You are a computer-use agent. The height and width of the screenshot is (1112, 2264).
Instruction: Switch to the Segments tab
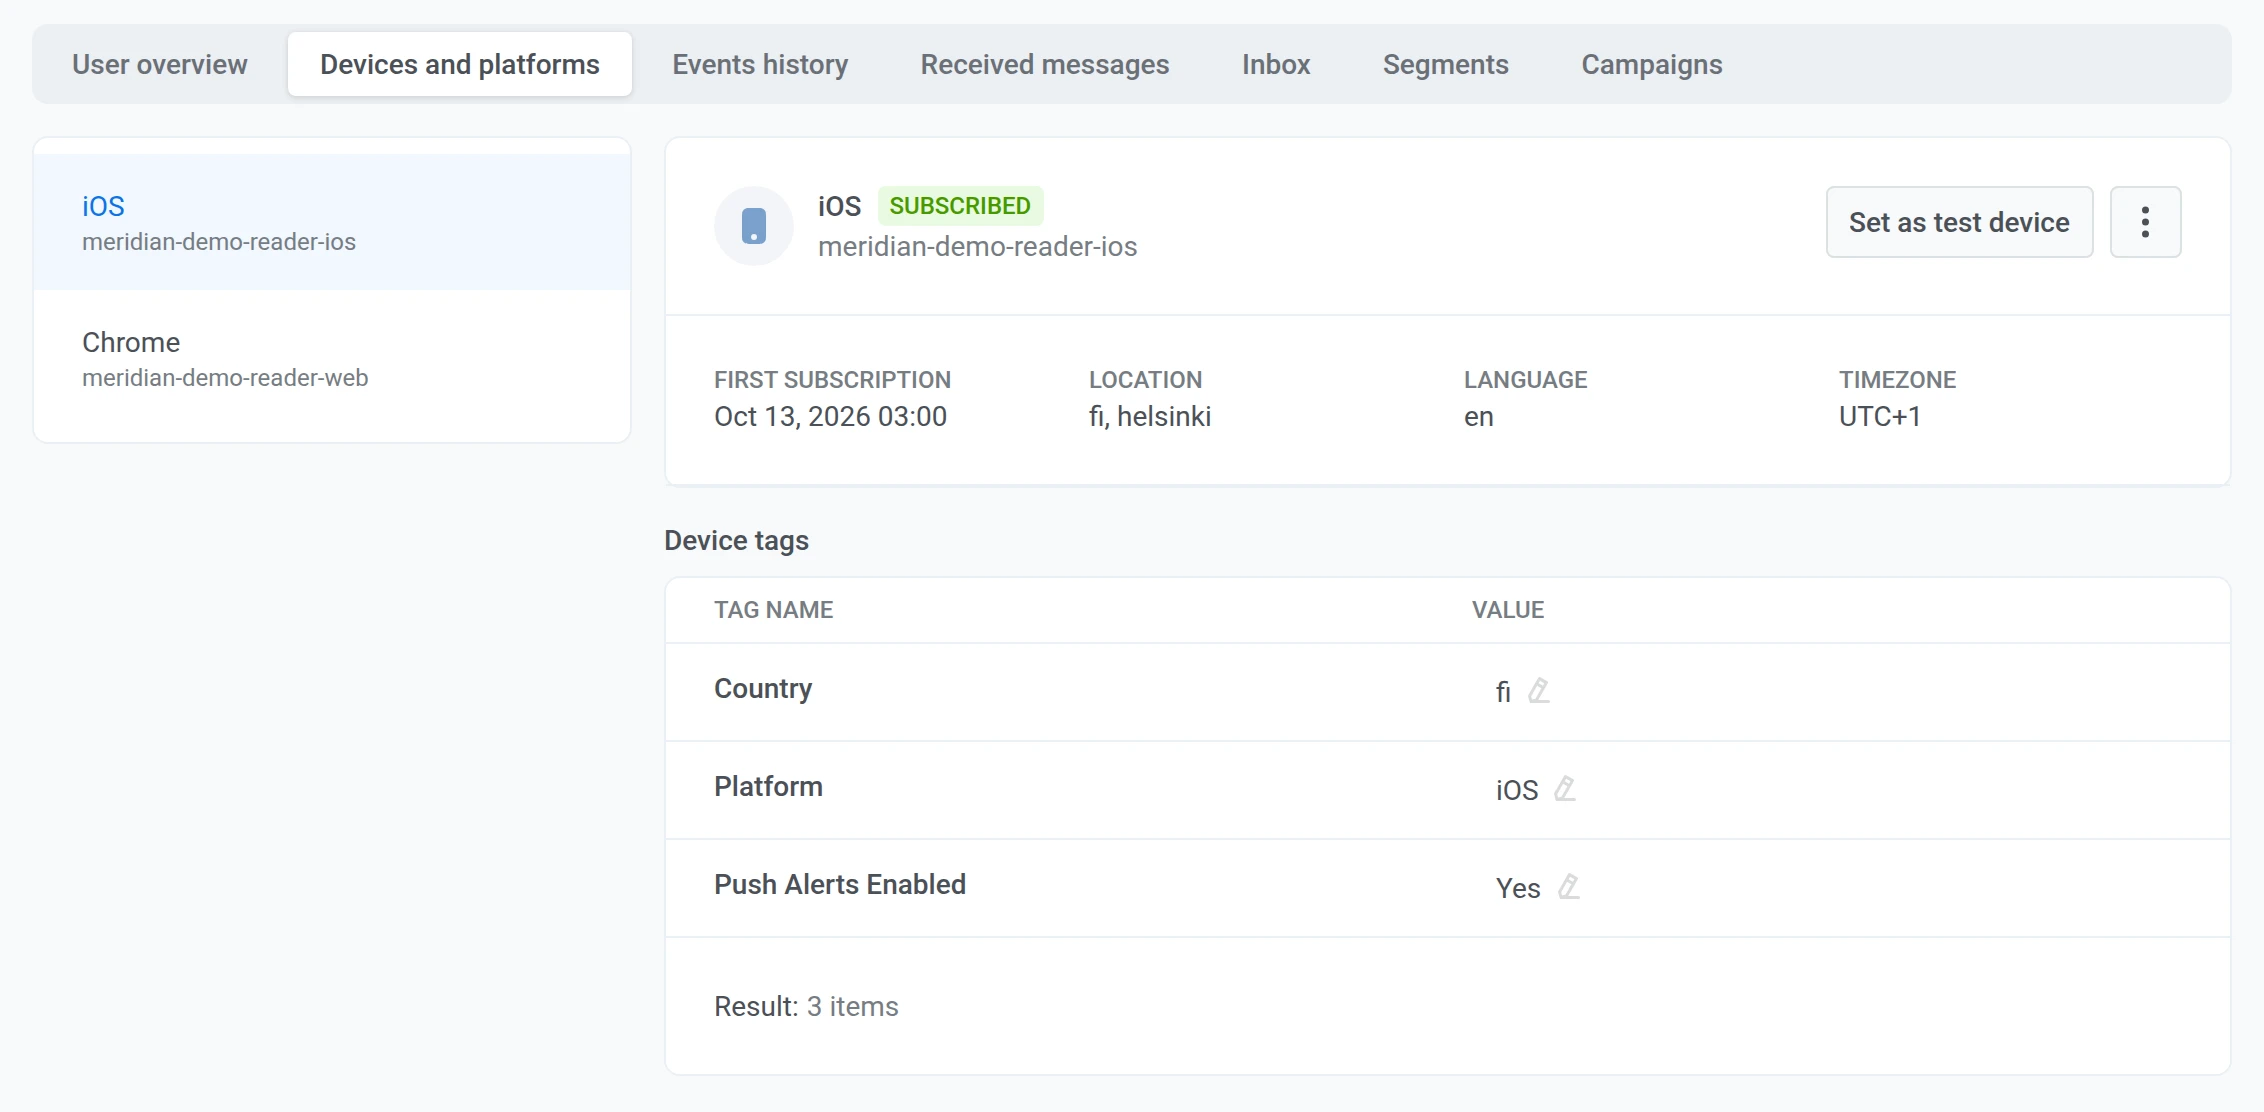tap(1445, 64)
